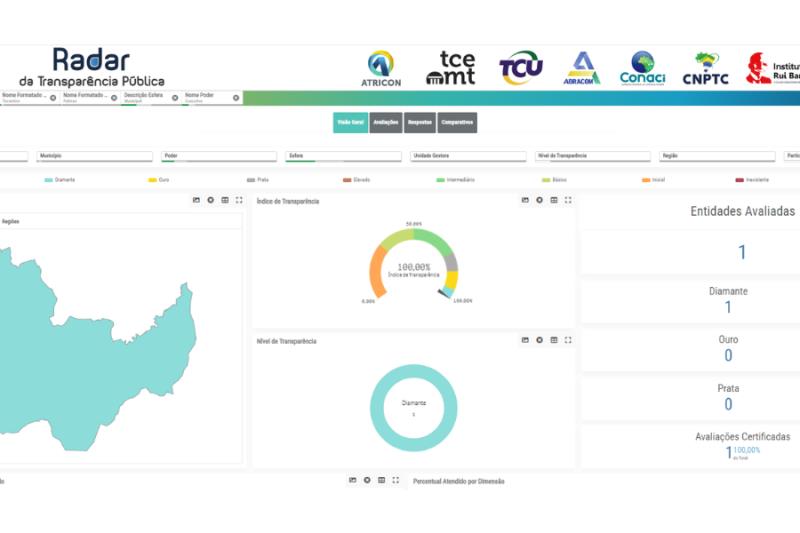Select the Visão Geral button
This screenshot has height=533, width=800.
(x=350, y=122)
